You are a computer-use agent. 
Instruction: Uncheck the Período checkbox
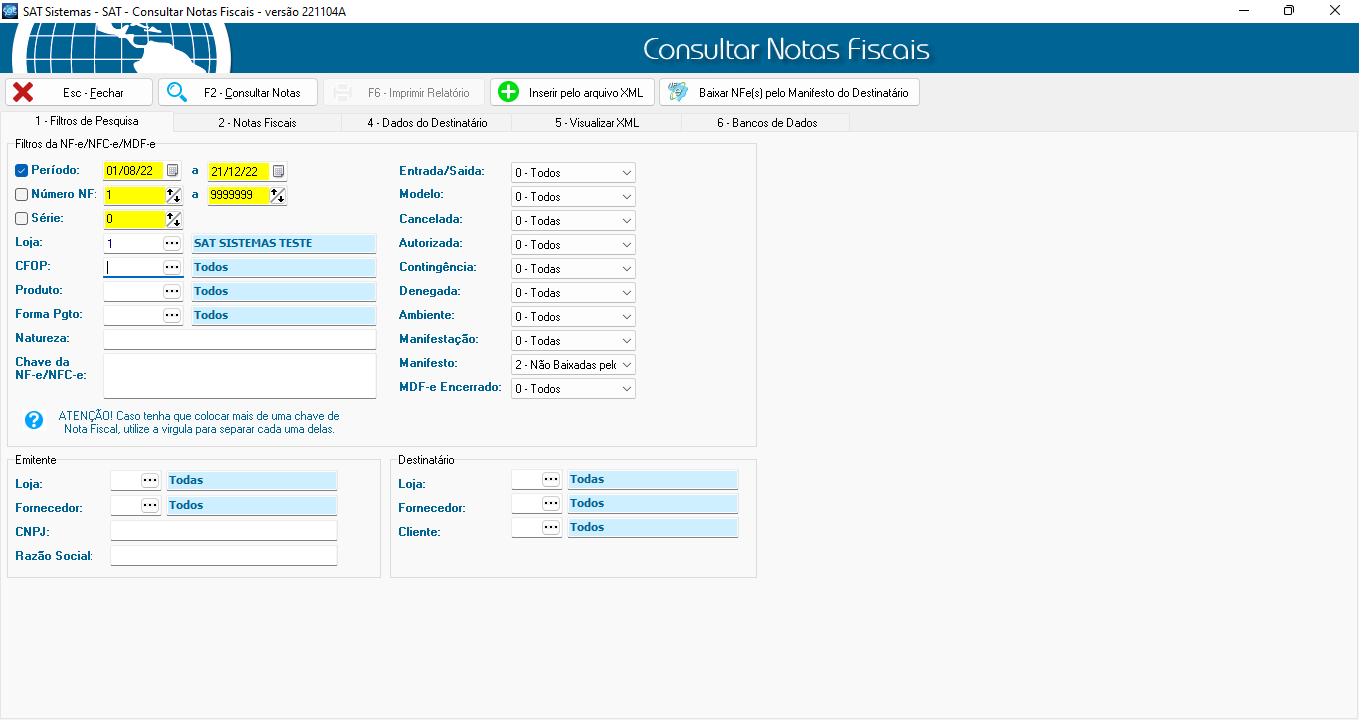point(22,171)
